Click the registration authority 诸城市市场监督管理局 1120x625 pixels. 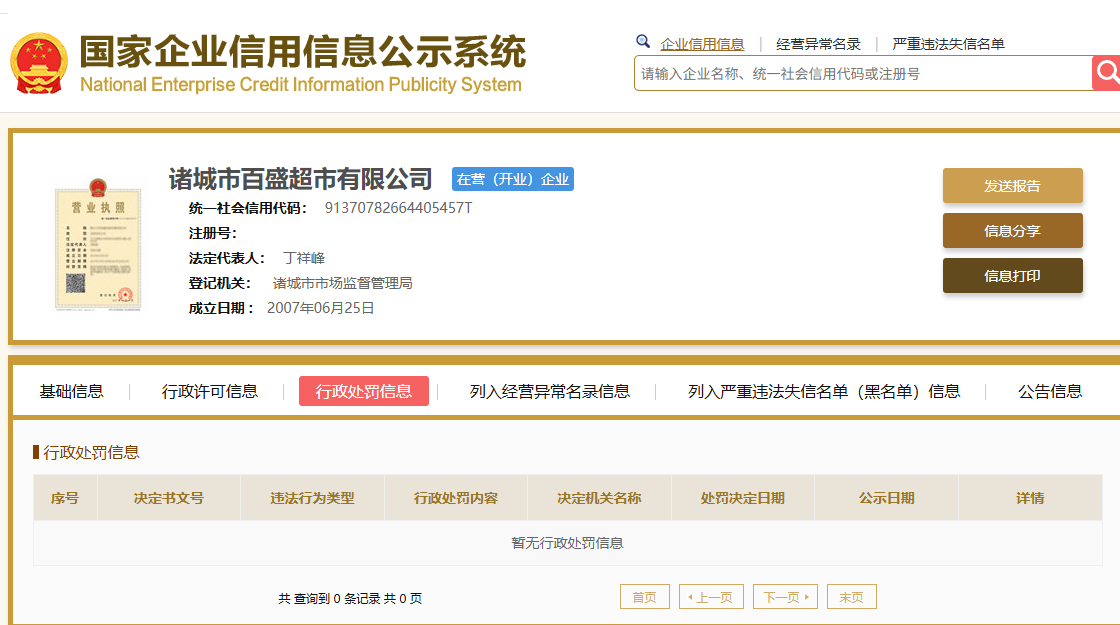(x=342, y=283)
